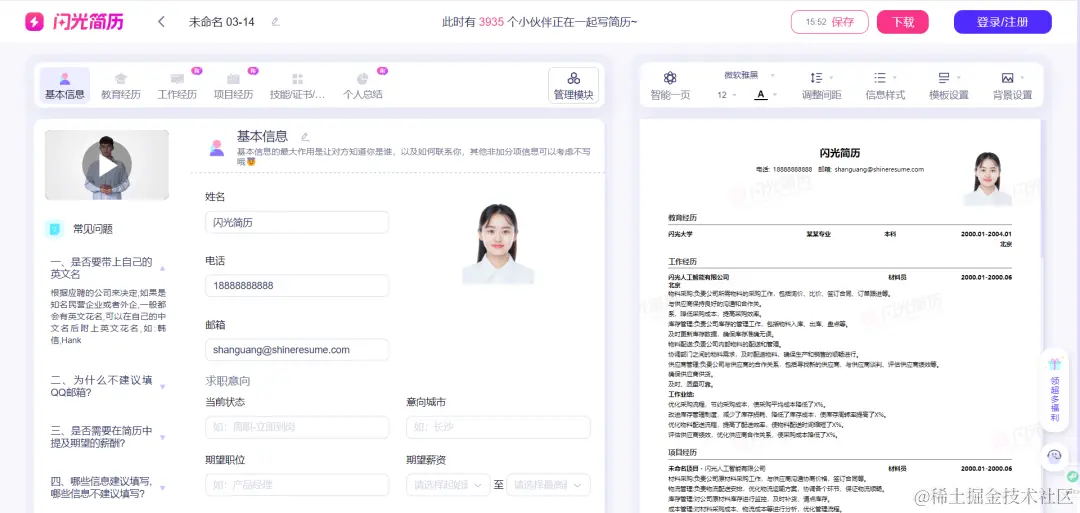Open the 管理模块 button

coord(573,85)
